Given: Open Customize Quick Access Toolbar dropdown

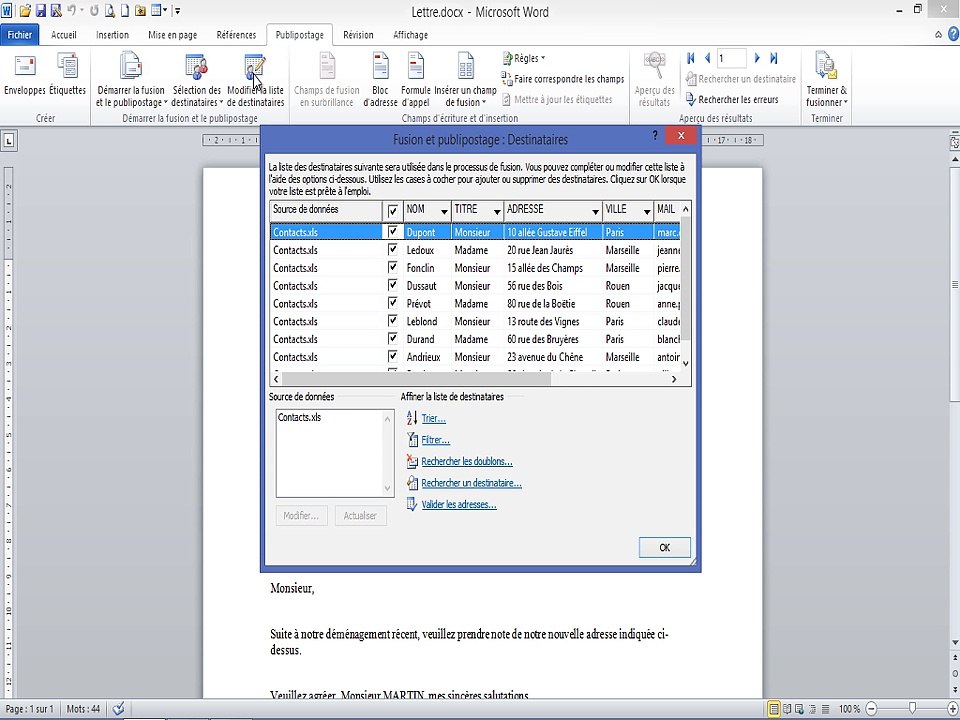Looking at the screenshot, I should (x=178, y=11).
